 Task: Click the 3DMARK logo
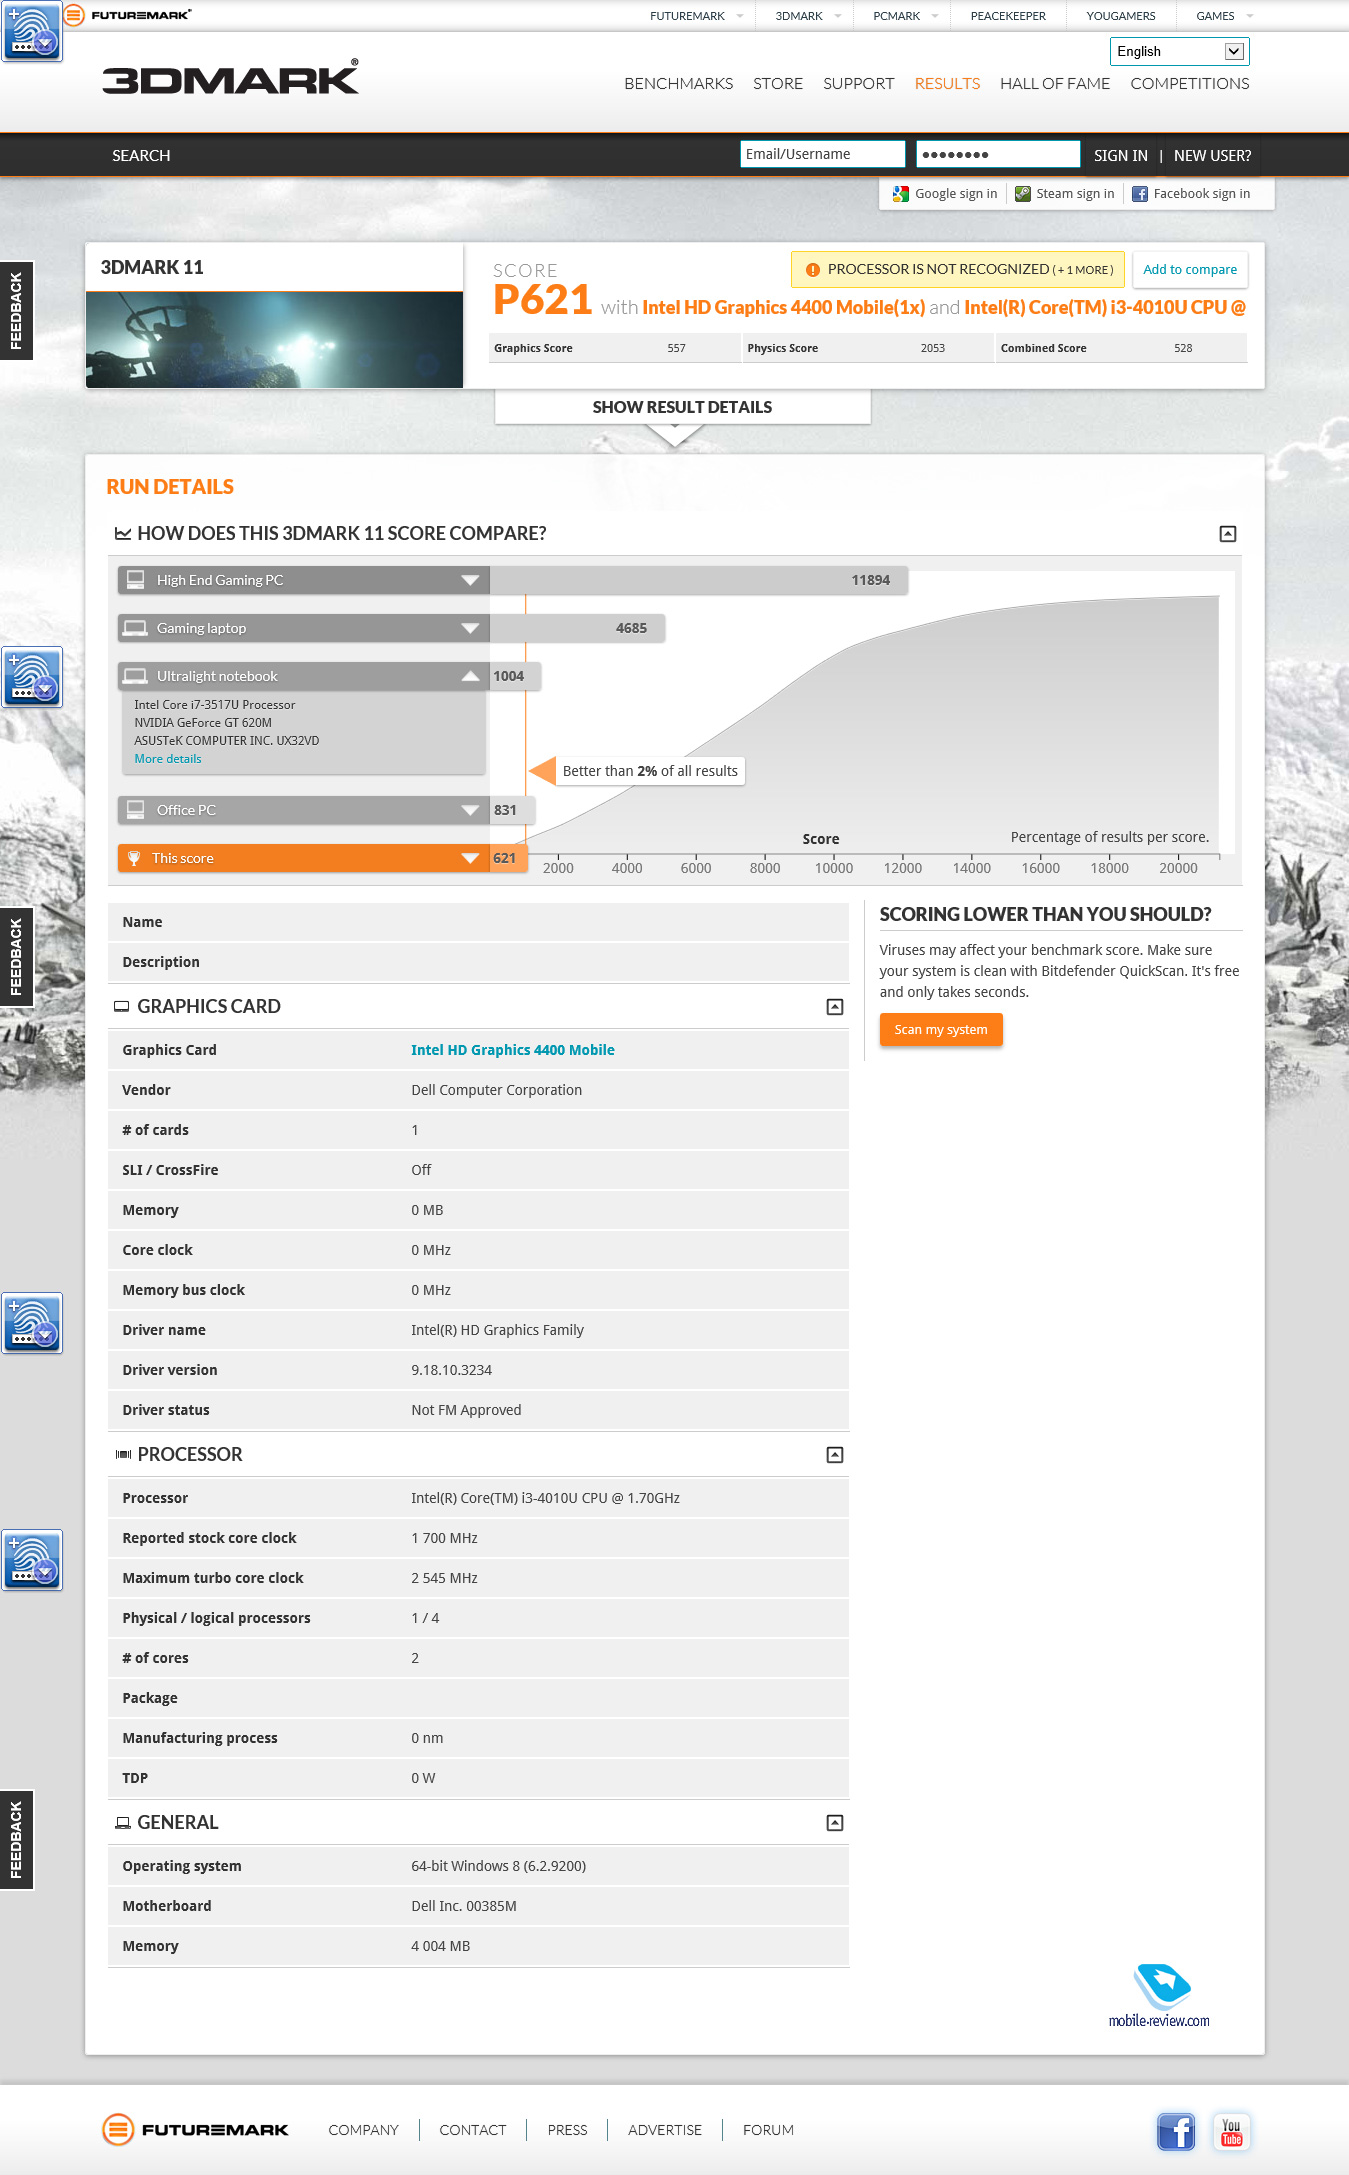pyautogui.click(x=230, y=79)
